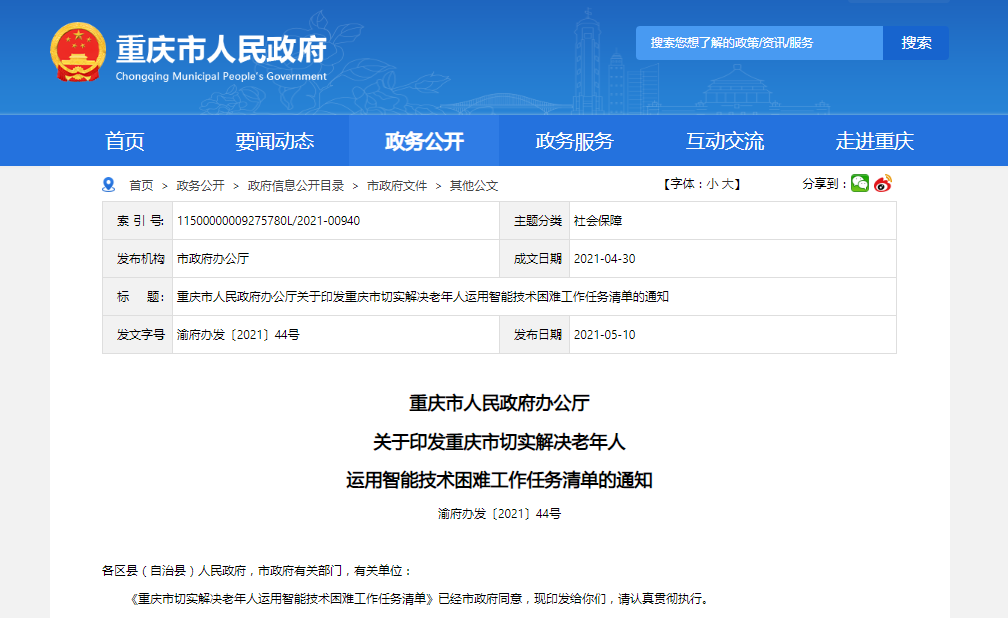Open 政府信息公开目录 breadcrumb link
This screenshot has width=1008, height=618.
tap(296, 185)
